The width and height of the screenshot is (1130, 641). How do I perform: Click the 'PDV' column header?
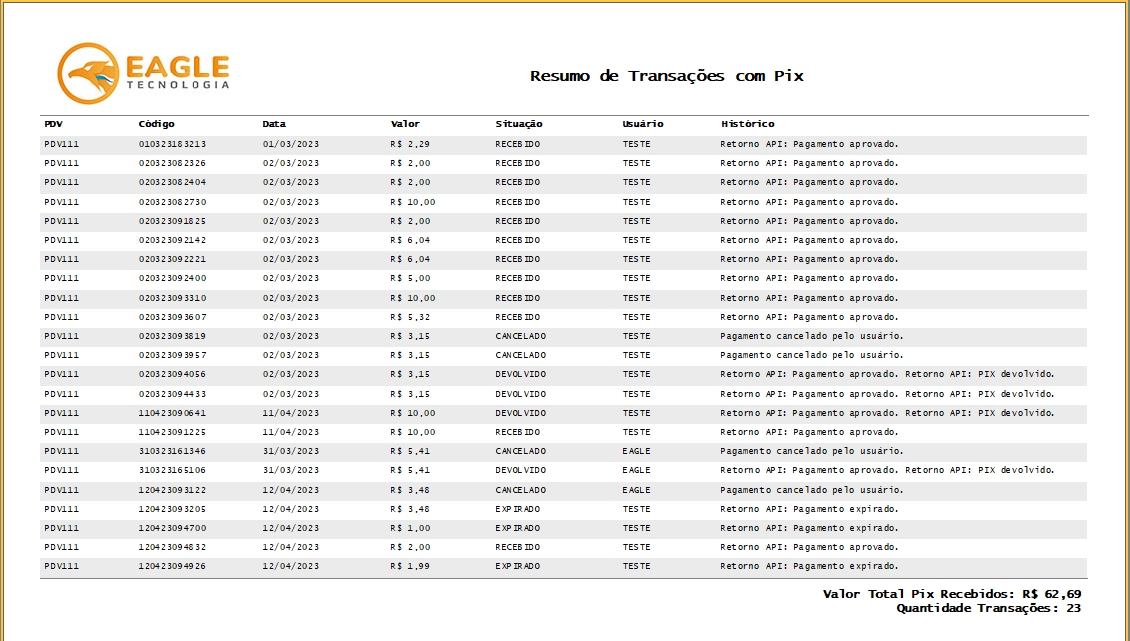click(x=53, y=124)
